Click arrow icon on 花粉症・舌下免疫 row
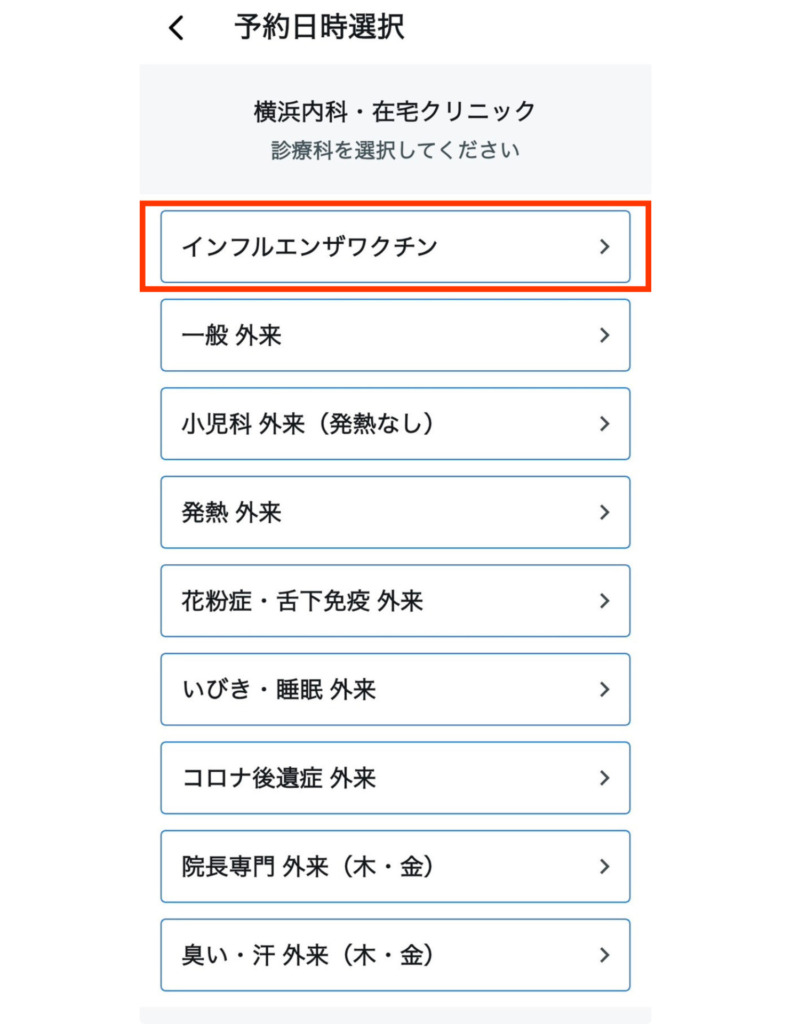 click(604, 601)
